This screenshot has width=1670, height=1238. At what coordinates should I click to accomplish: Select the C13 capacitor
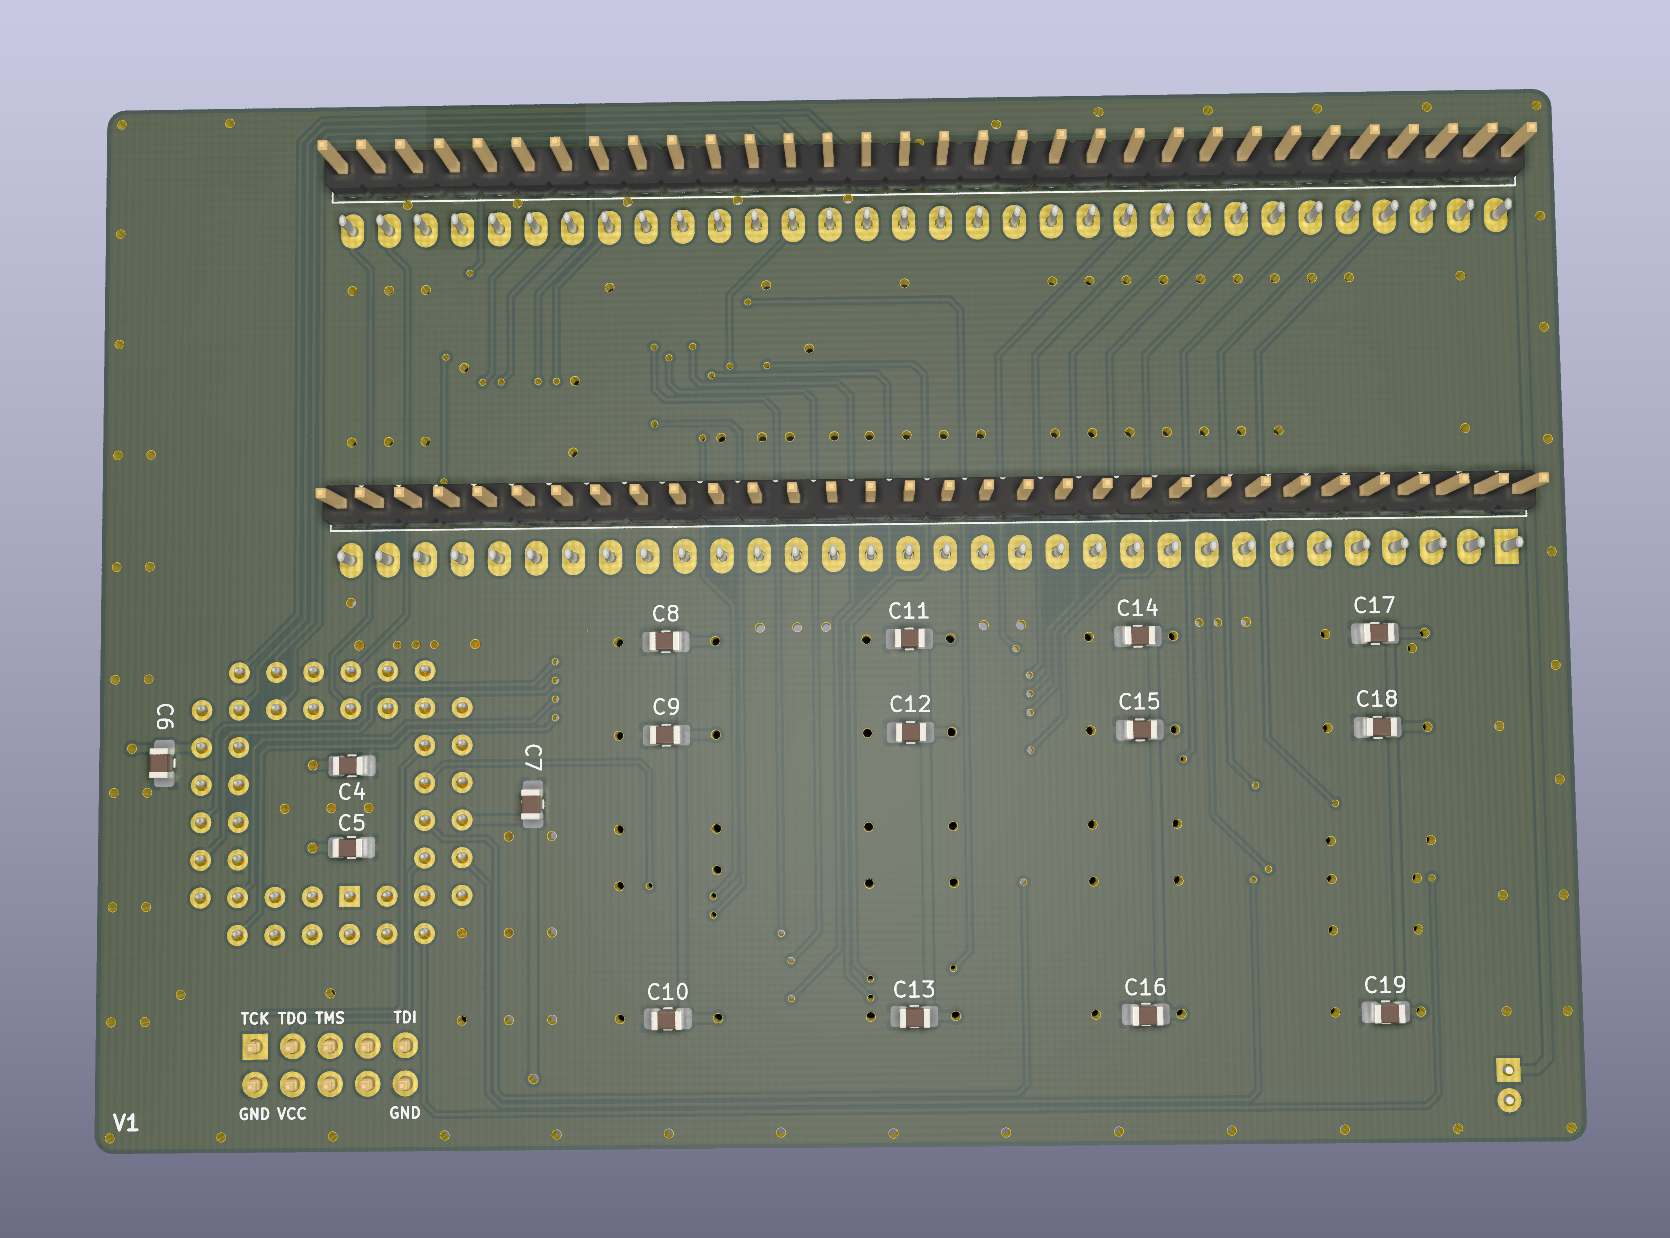tap(914, 1017)
